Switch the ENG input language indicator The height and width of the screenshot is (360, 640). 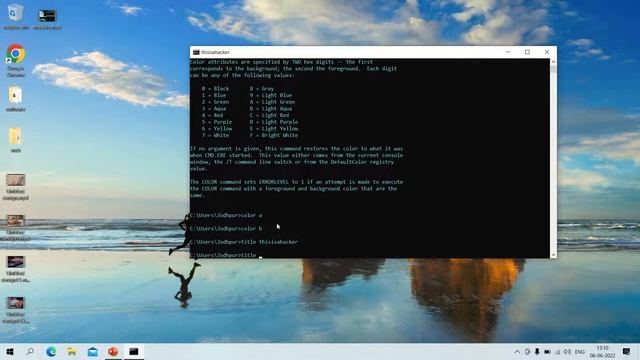(x=580, y=351)
